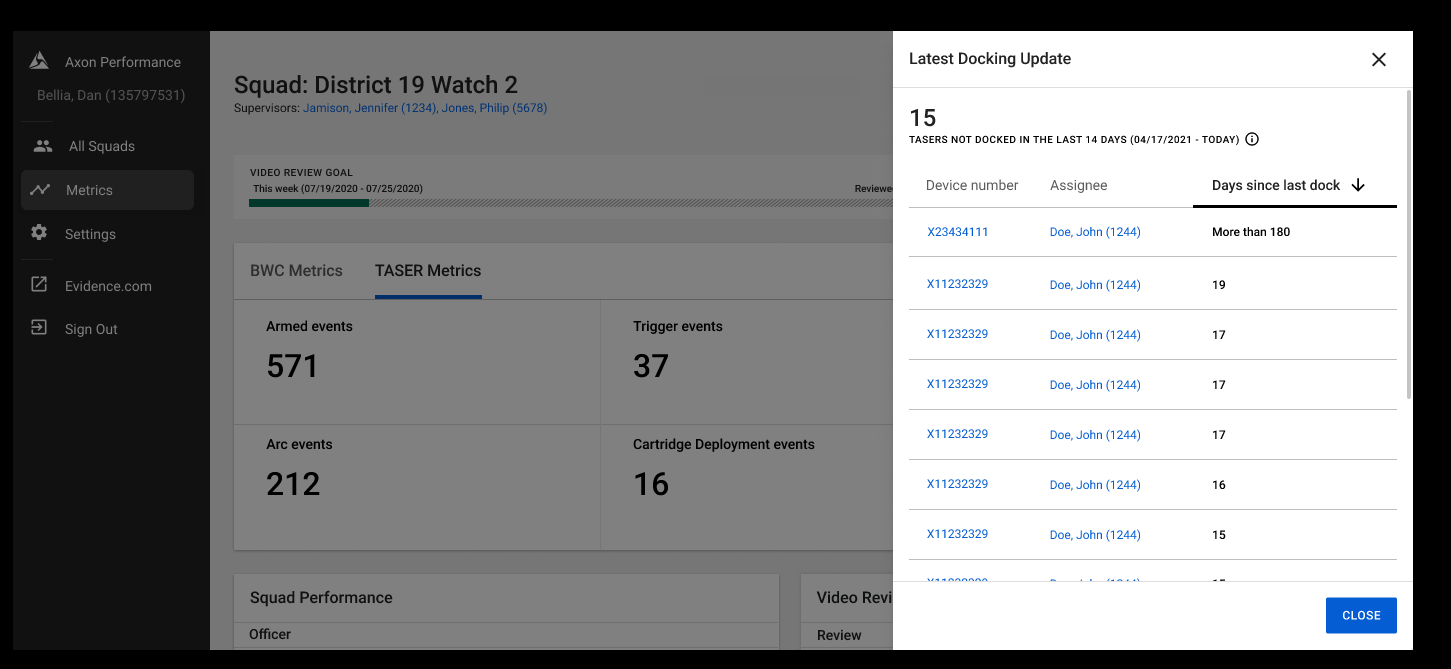Click the Sign Out icon
The image size is (1451, 669).
pos(38,328)
